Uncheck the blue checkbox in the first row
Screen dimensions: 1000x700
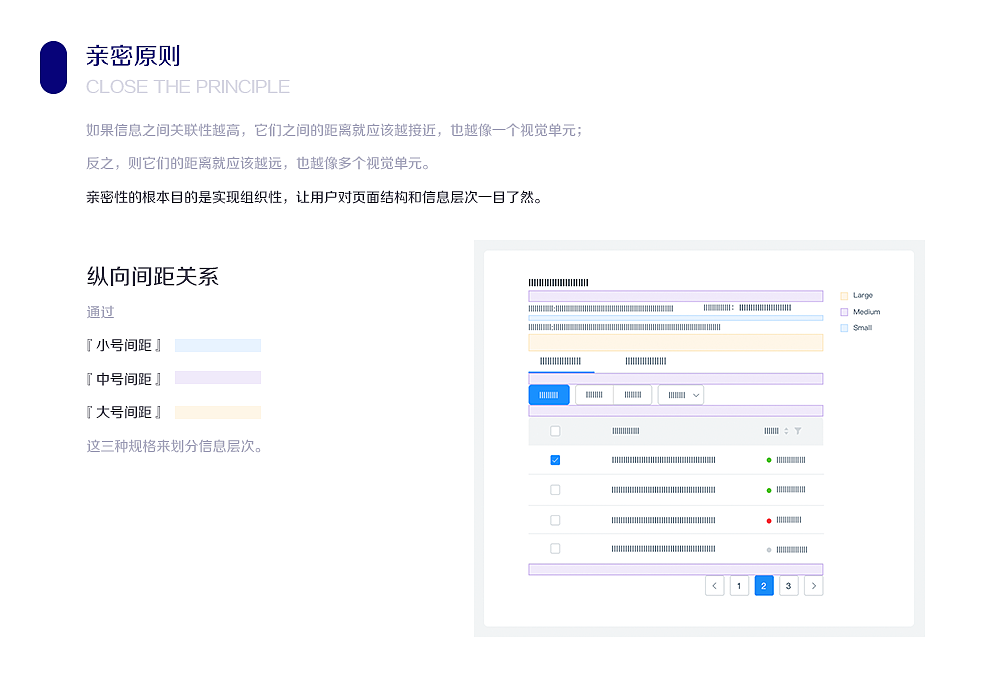pyautogui.click(x=555, y=460)
